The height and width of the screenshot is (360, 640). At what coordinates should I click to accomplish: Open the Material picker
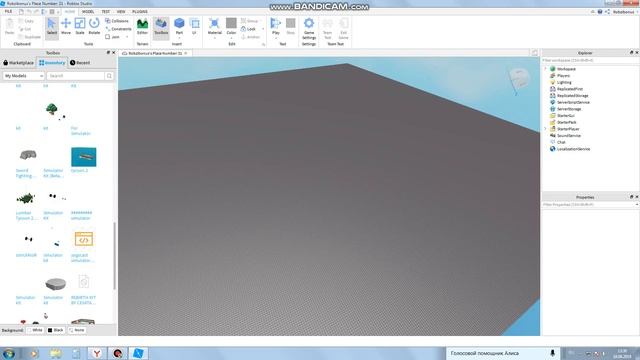coord(214,25)
